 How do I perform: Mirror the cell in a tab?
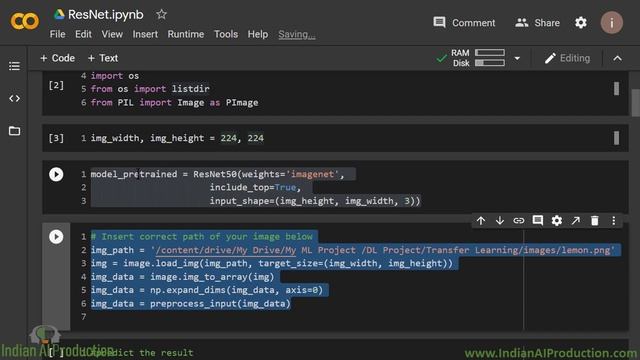pyautogui.click(x=576, y=221)
